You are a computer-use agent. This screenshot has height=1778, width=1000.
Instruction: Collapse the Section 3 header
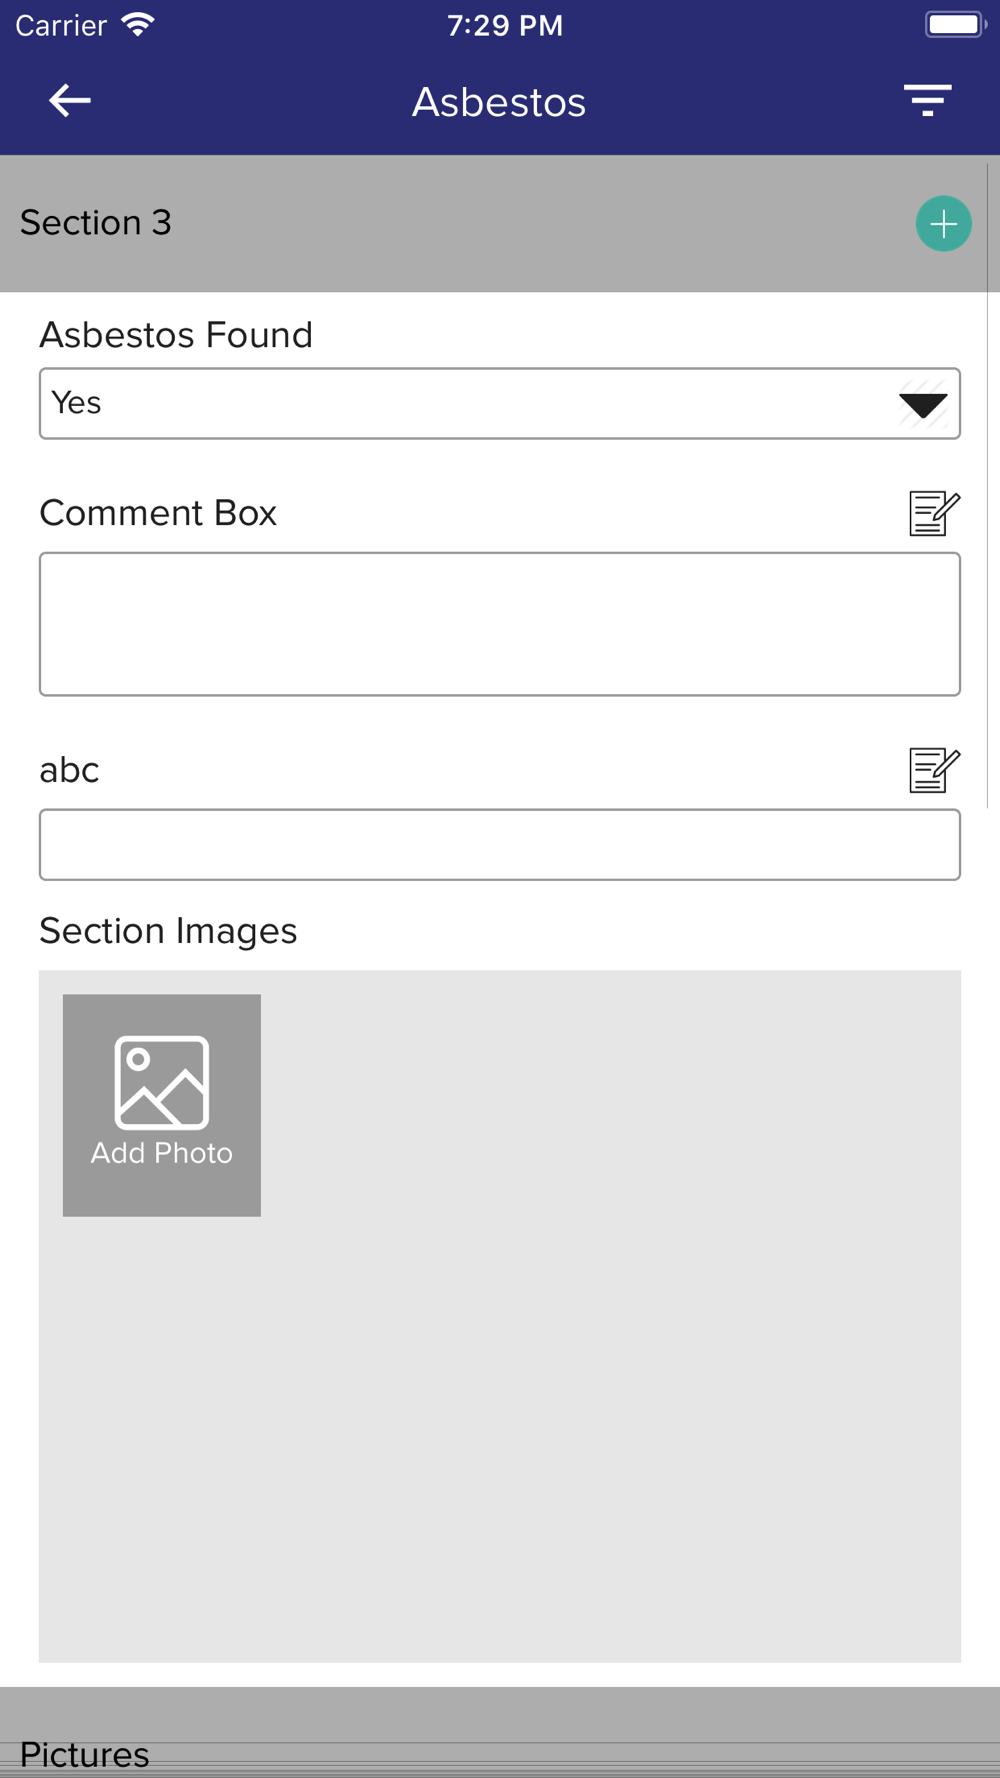[x=500, y=224]
